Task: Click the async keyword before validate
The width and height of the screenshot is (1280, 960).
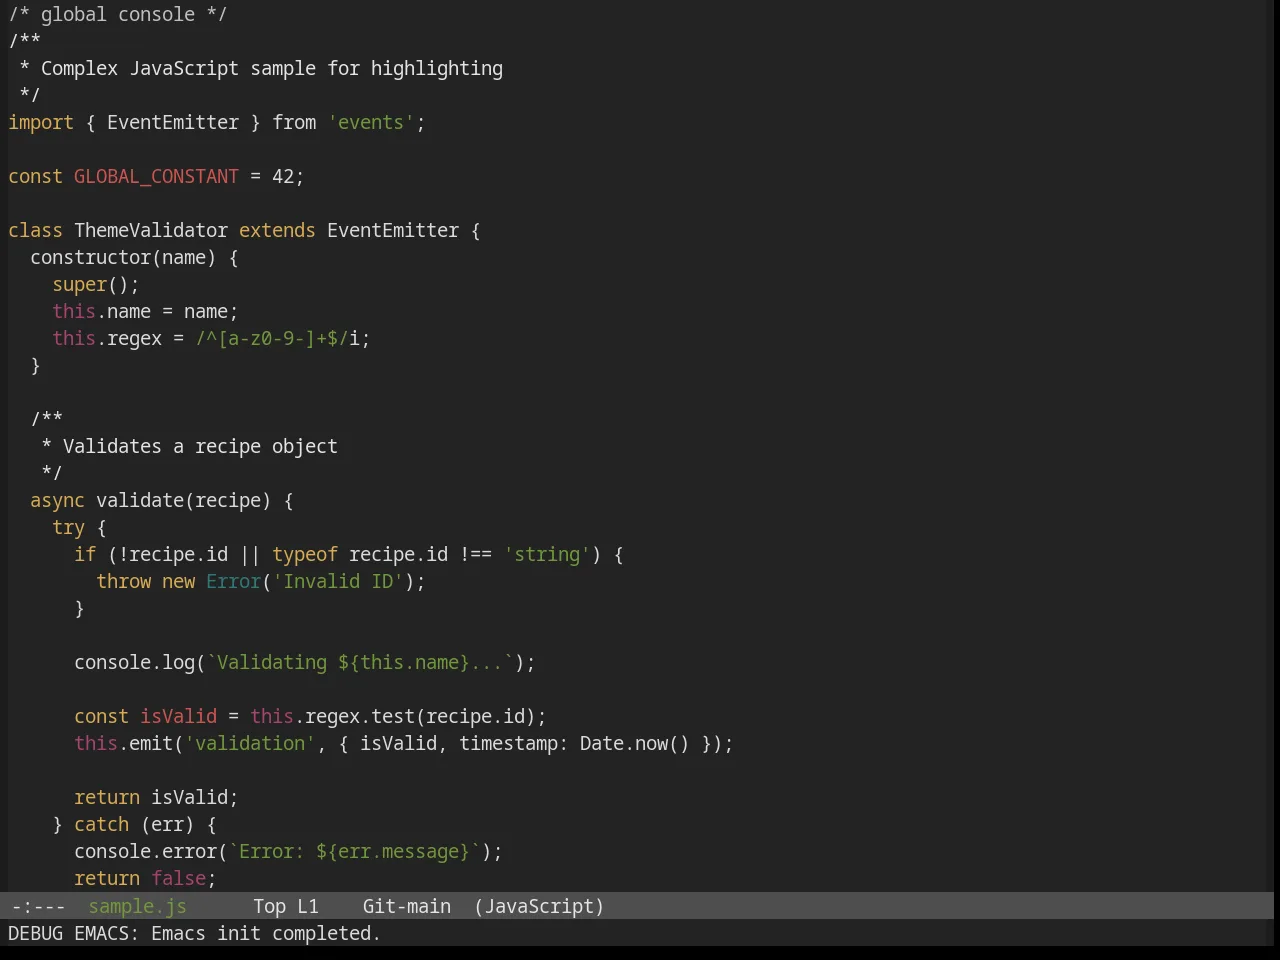Action: coord(57,501)
